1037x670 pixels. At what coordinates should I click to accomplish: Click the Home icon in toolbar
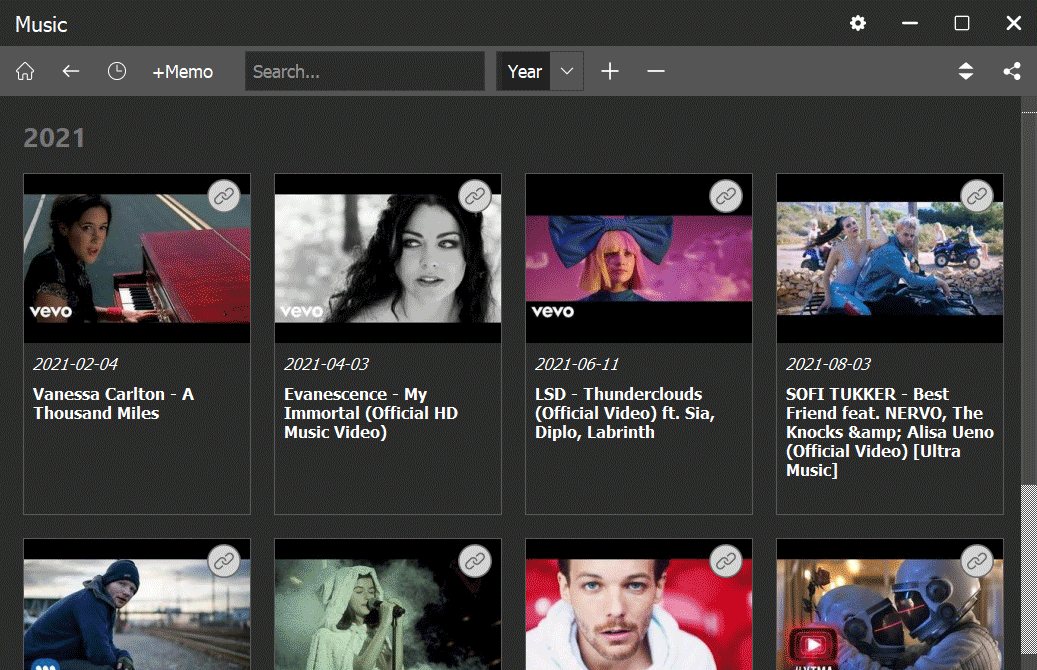click(25, 72)
